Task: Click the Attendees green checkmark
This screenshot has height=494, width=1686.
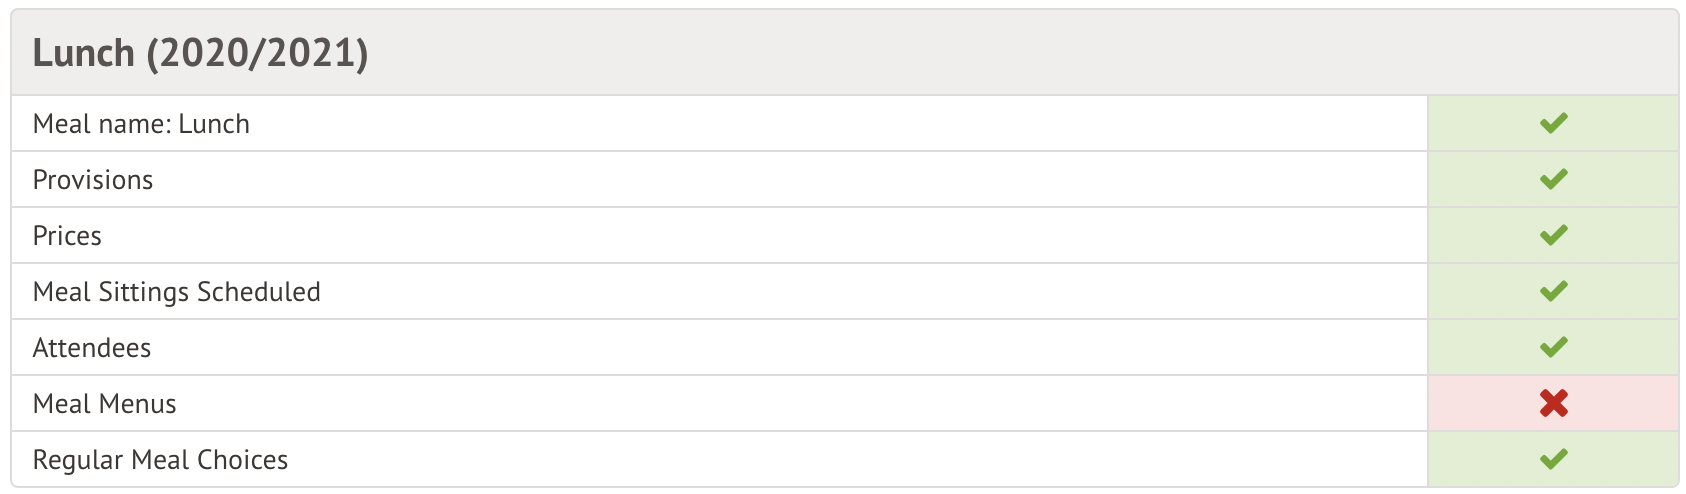Action: point(1553,347)
